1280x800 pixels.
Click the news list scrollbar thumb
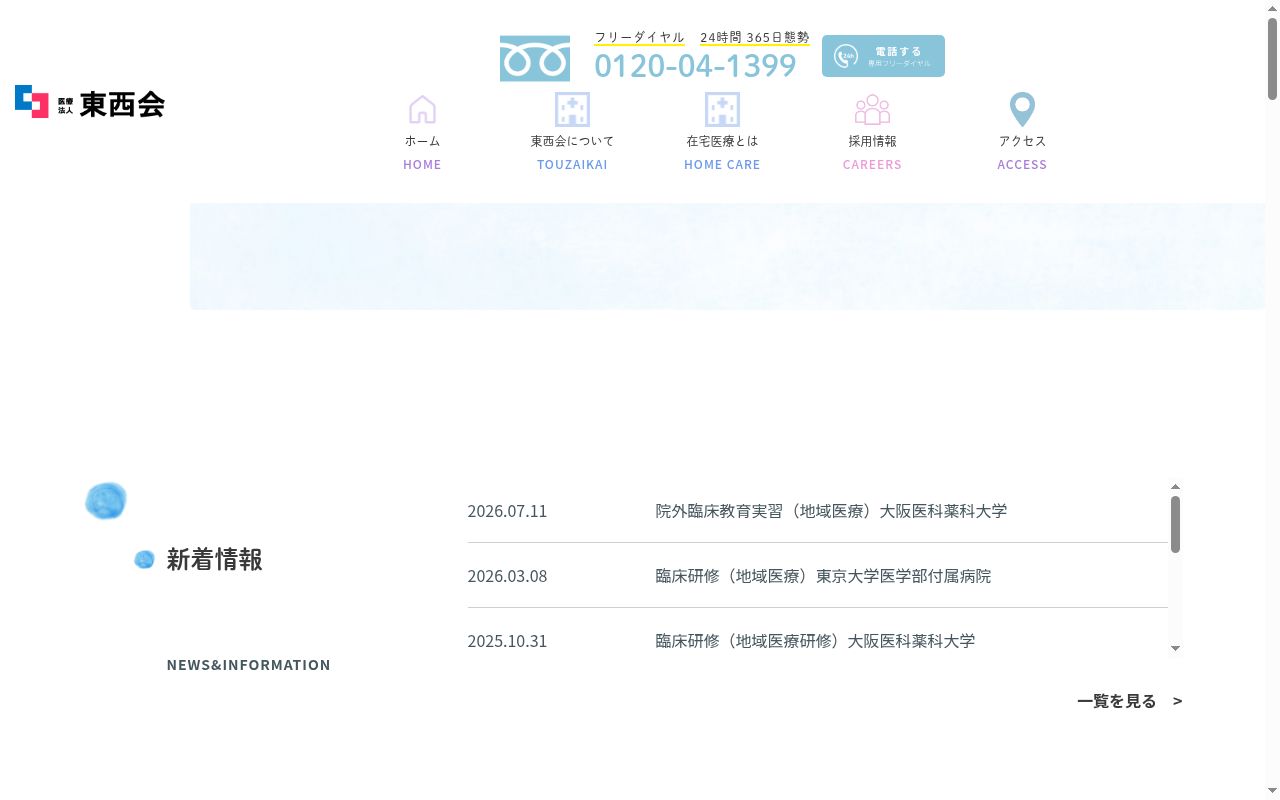click(x=1175, y=524)
